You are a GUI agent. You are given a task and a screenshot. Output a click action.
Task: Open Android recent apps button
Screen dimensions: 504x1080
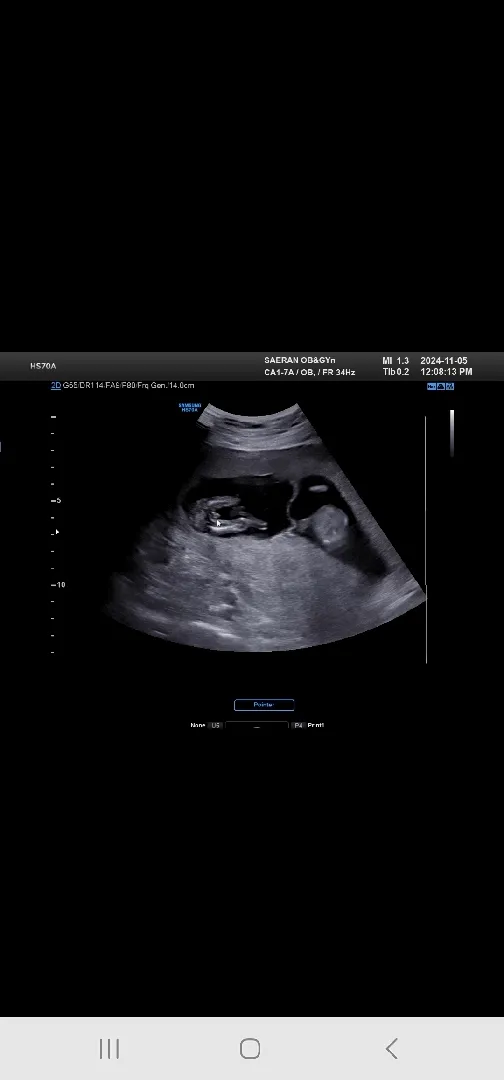(x=109, y=1049)
